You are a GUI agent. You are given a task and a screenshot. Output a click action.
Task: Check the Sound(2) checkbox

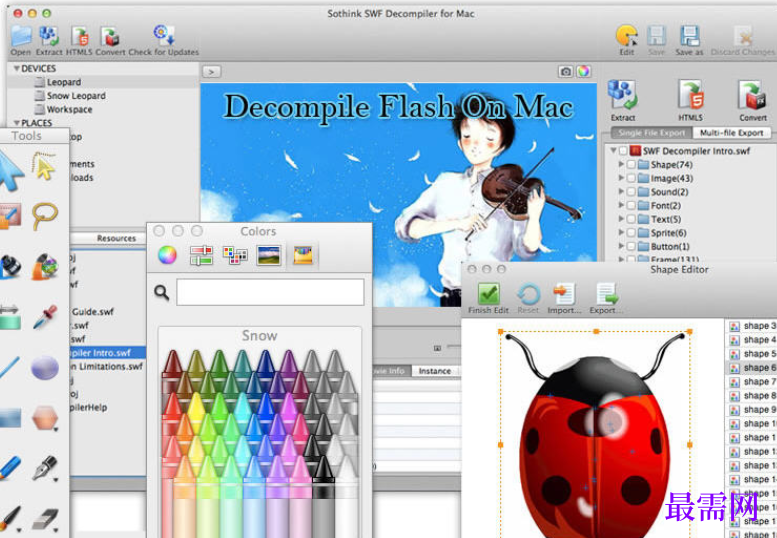[x=631, y=192]
